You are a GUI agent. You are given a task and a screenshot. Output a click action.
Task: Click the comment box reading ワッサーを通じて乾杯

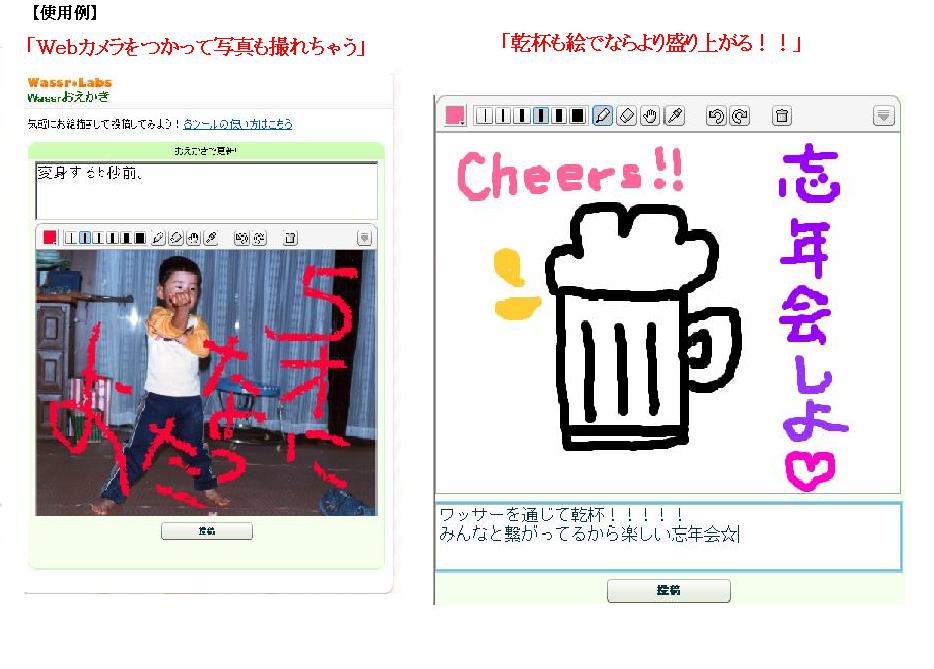[668, 537]
